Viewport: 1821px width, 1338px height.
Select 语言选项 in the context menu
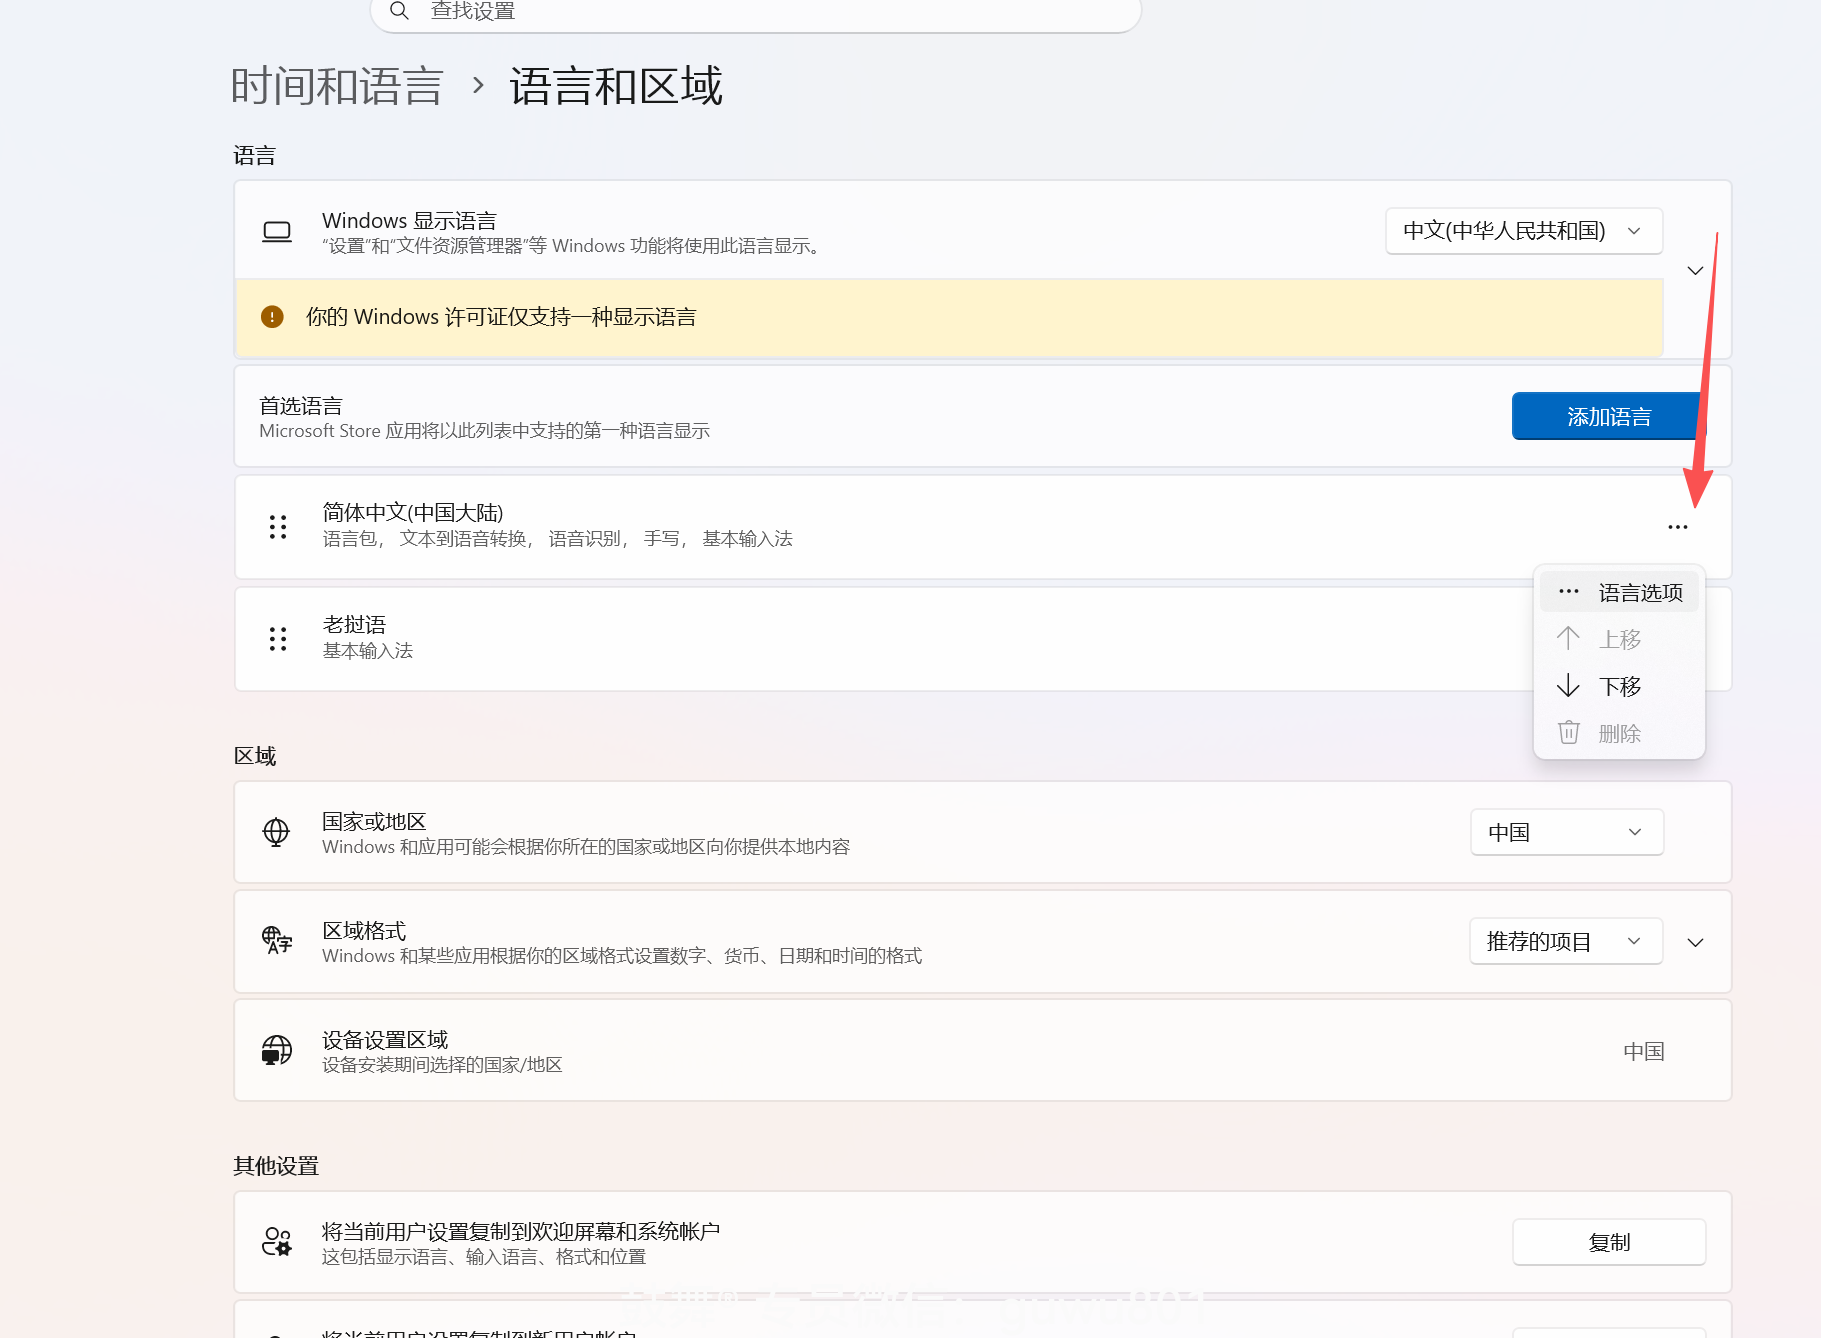1619,592
